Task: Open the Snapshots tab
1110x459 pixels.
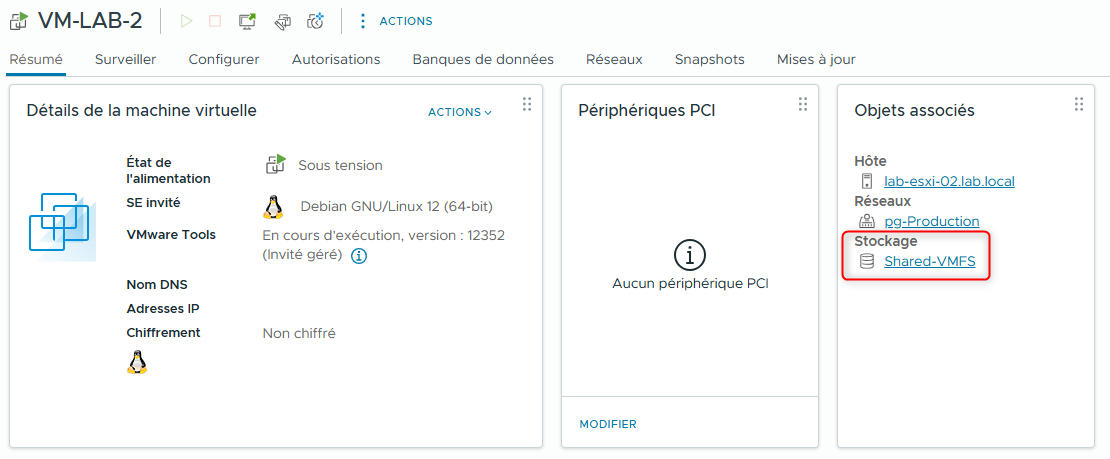Action: pyautogui.click(x=709, y=60)
